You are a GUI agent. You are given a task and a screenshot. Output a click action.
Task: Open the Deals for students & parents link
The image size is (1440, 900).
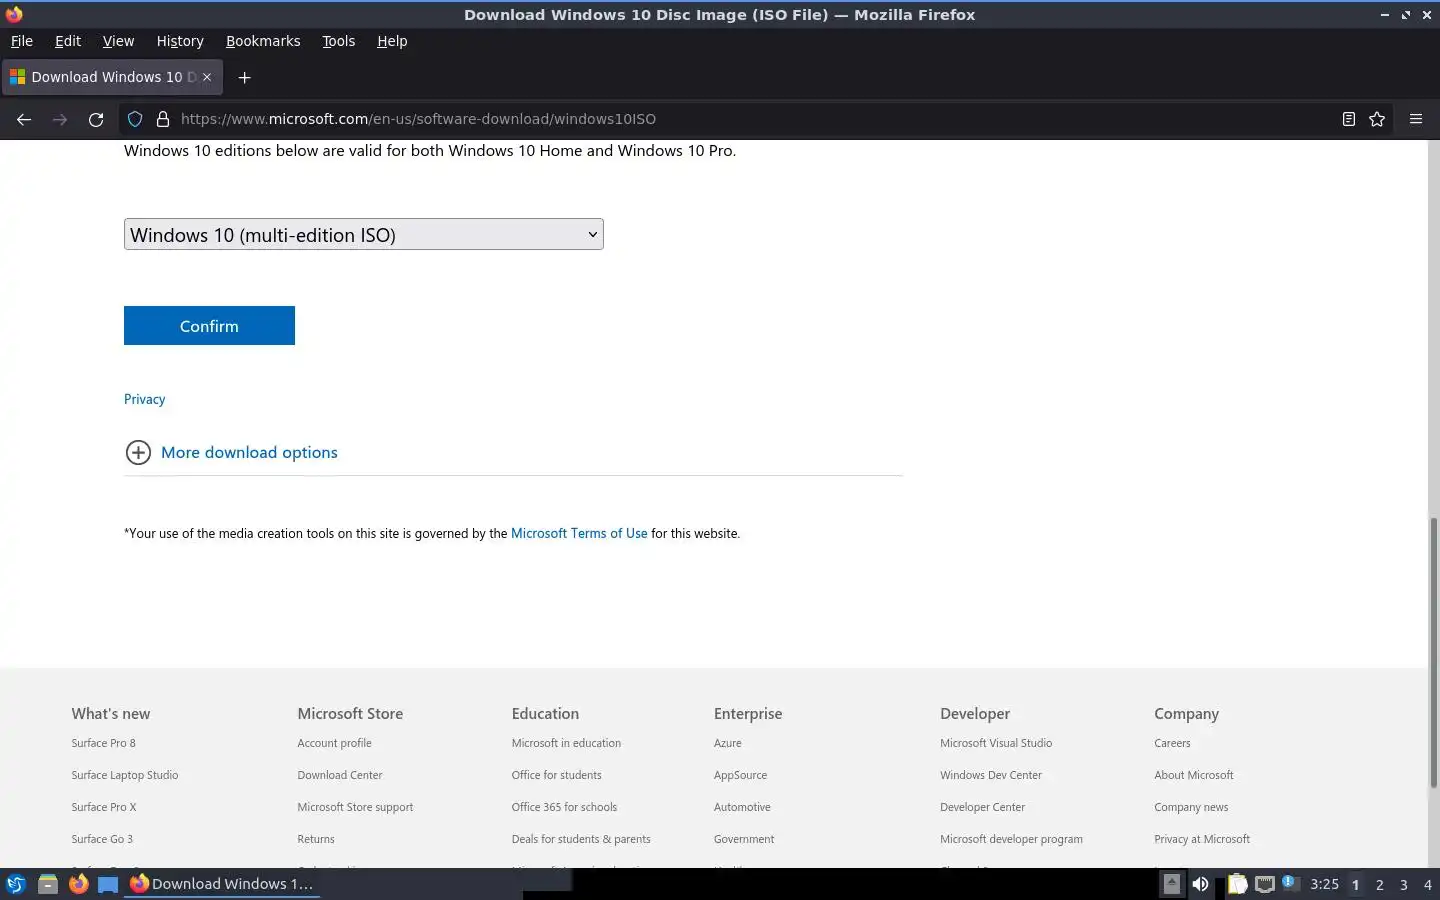point(581,839)
